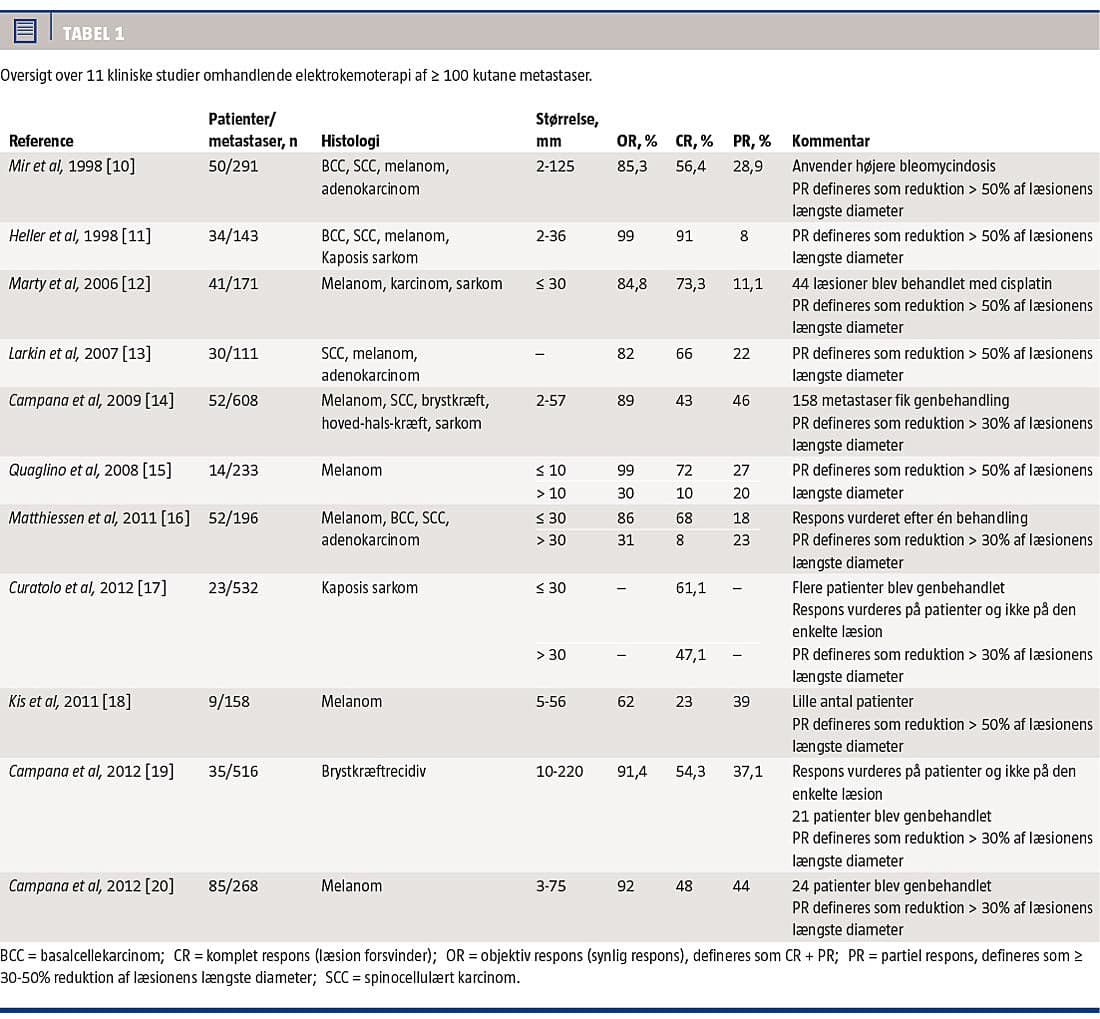The width and height of the screenshot is (1100, 1019).
Task: Click the 34/143 patients cell
Action: 233,236
